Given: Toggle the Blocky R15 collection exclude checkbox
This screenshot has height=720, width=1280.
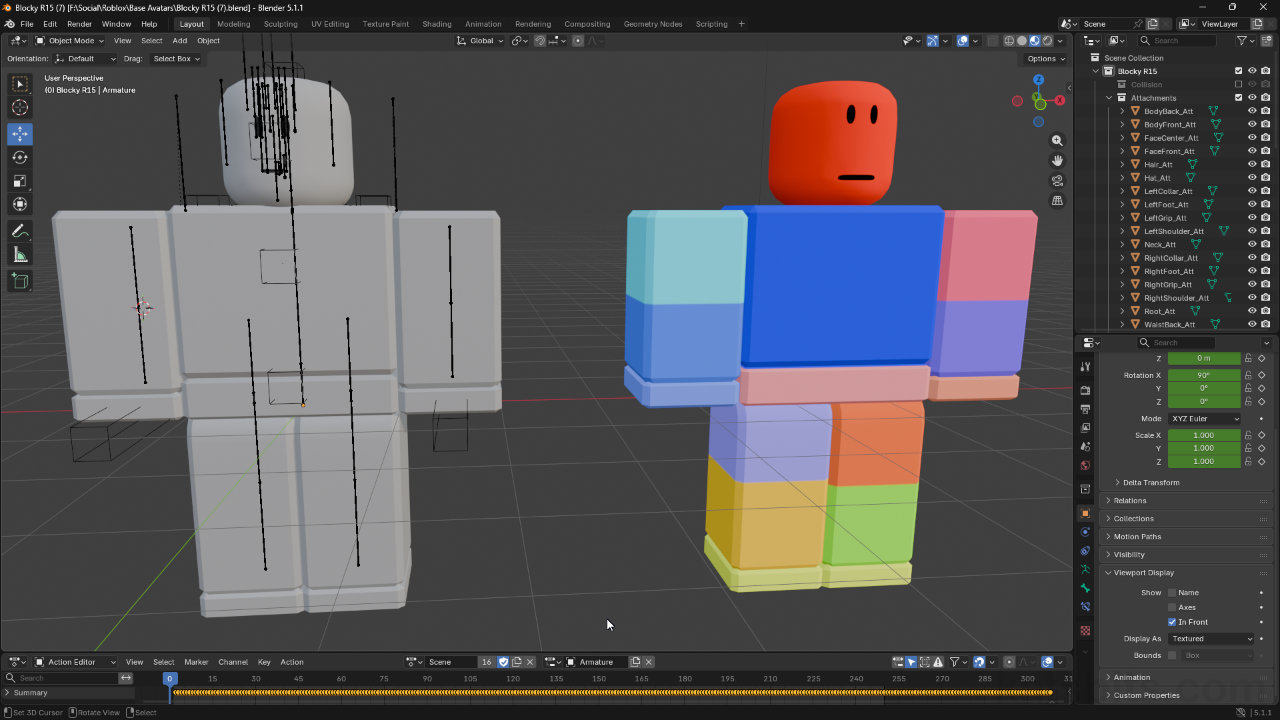Looking at the screenshot, I should (1239, 71).
